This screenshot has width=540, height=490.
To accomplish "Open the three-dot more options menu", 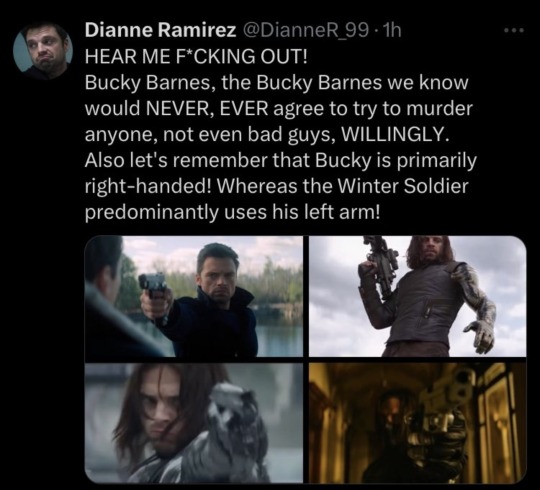I will coord(513,31).
